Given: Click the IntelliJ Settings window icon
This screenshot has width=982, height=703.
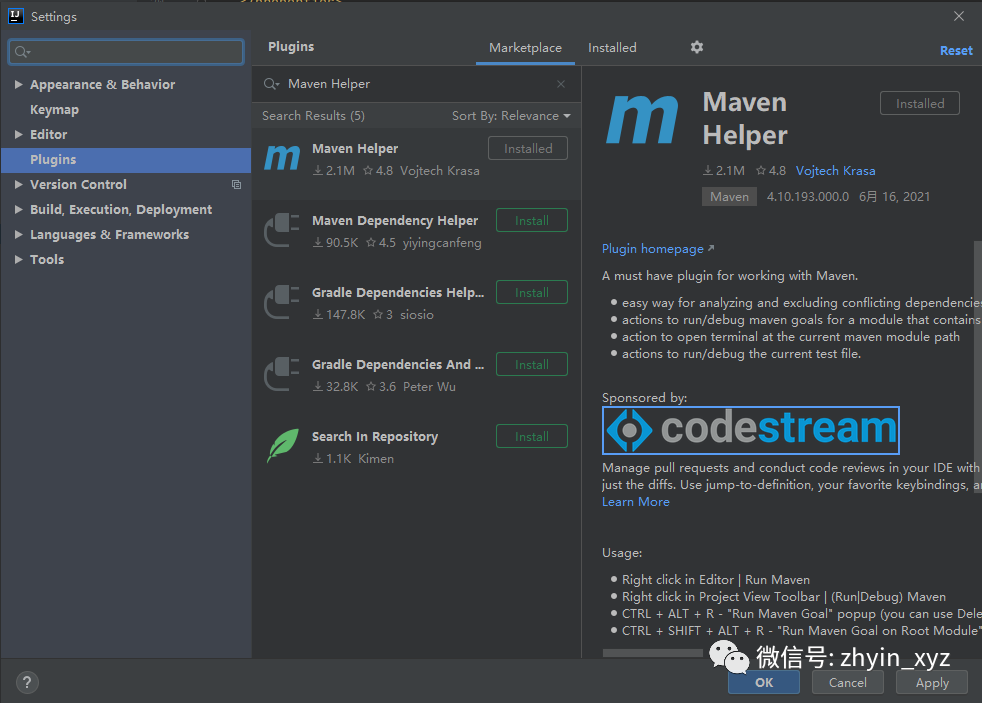Looking at the screenshot, I should click(16, 16).
